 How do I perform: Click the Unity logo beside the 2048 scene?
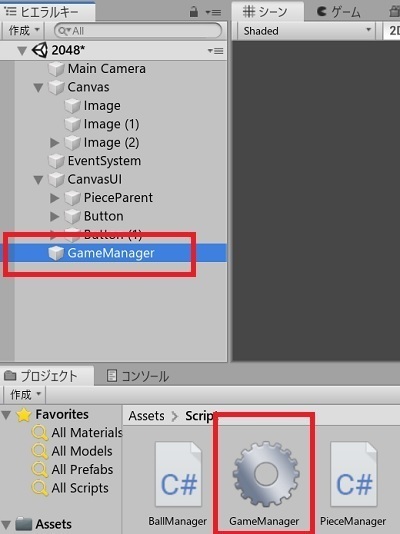point(39,50)
